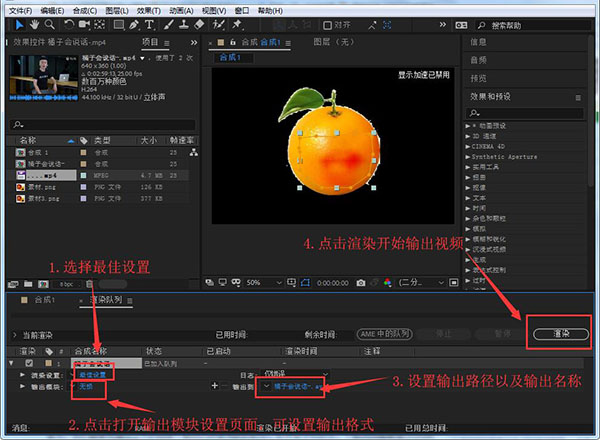The width and height of the screenshot is (600, 440).
Task: Click the label color swatch of 合成 1
Action: [x=83, y=152]
